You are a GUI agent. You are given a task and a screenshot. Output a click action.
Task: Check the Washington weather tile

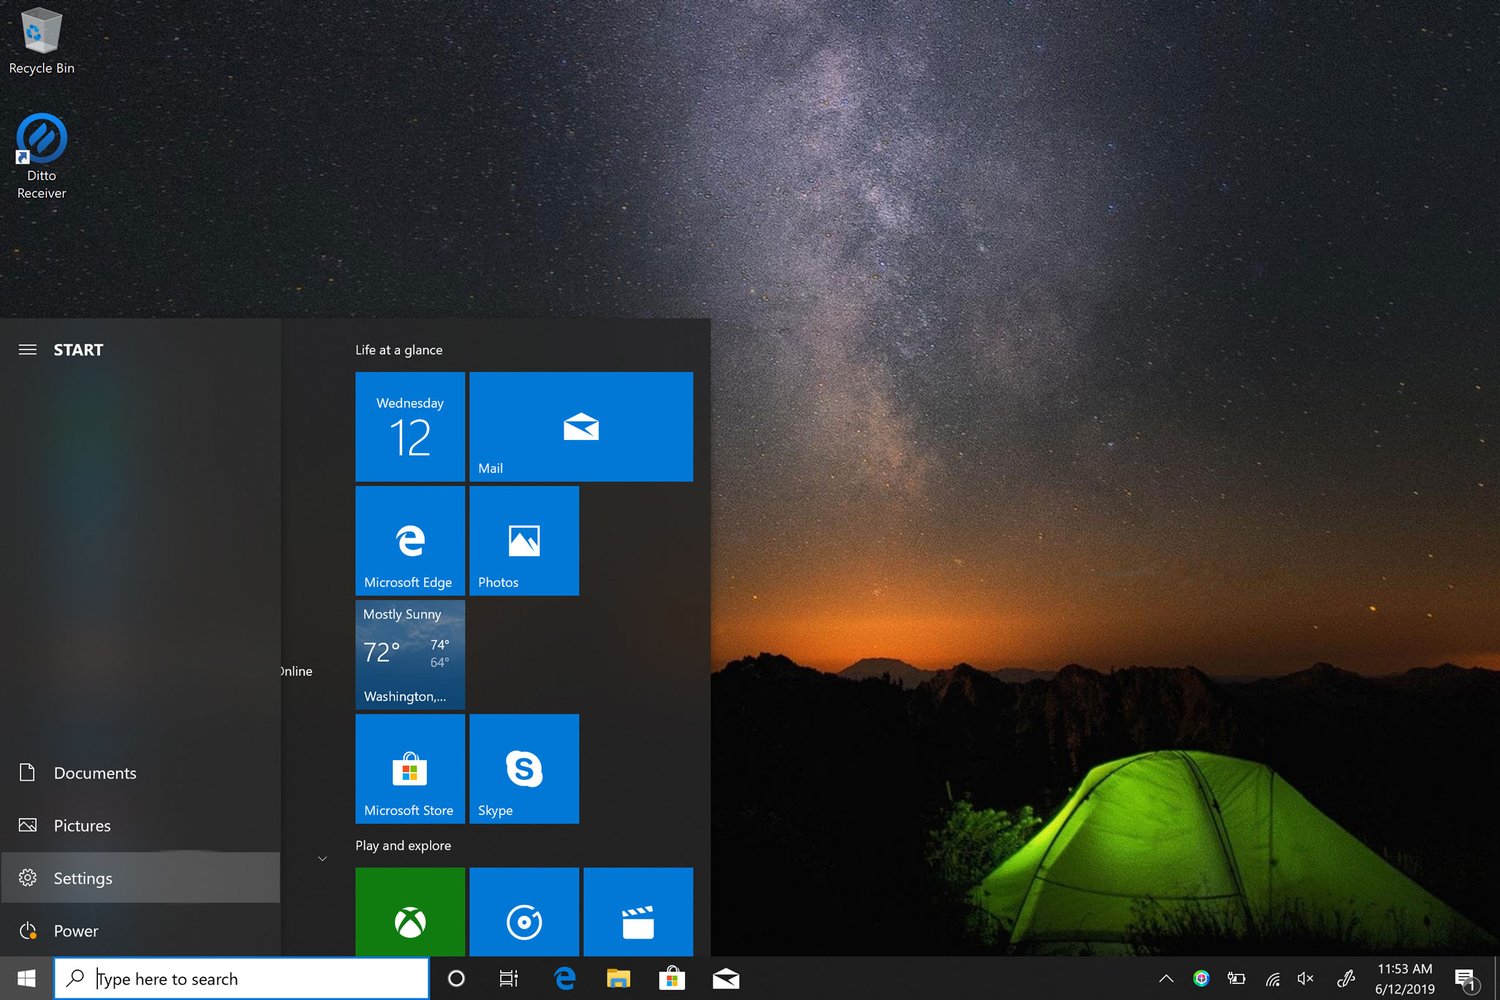[x=409, y=654]
